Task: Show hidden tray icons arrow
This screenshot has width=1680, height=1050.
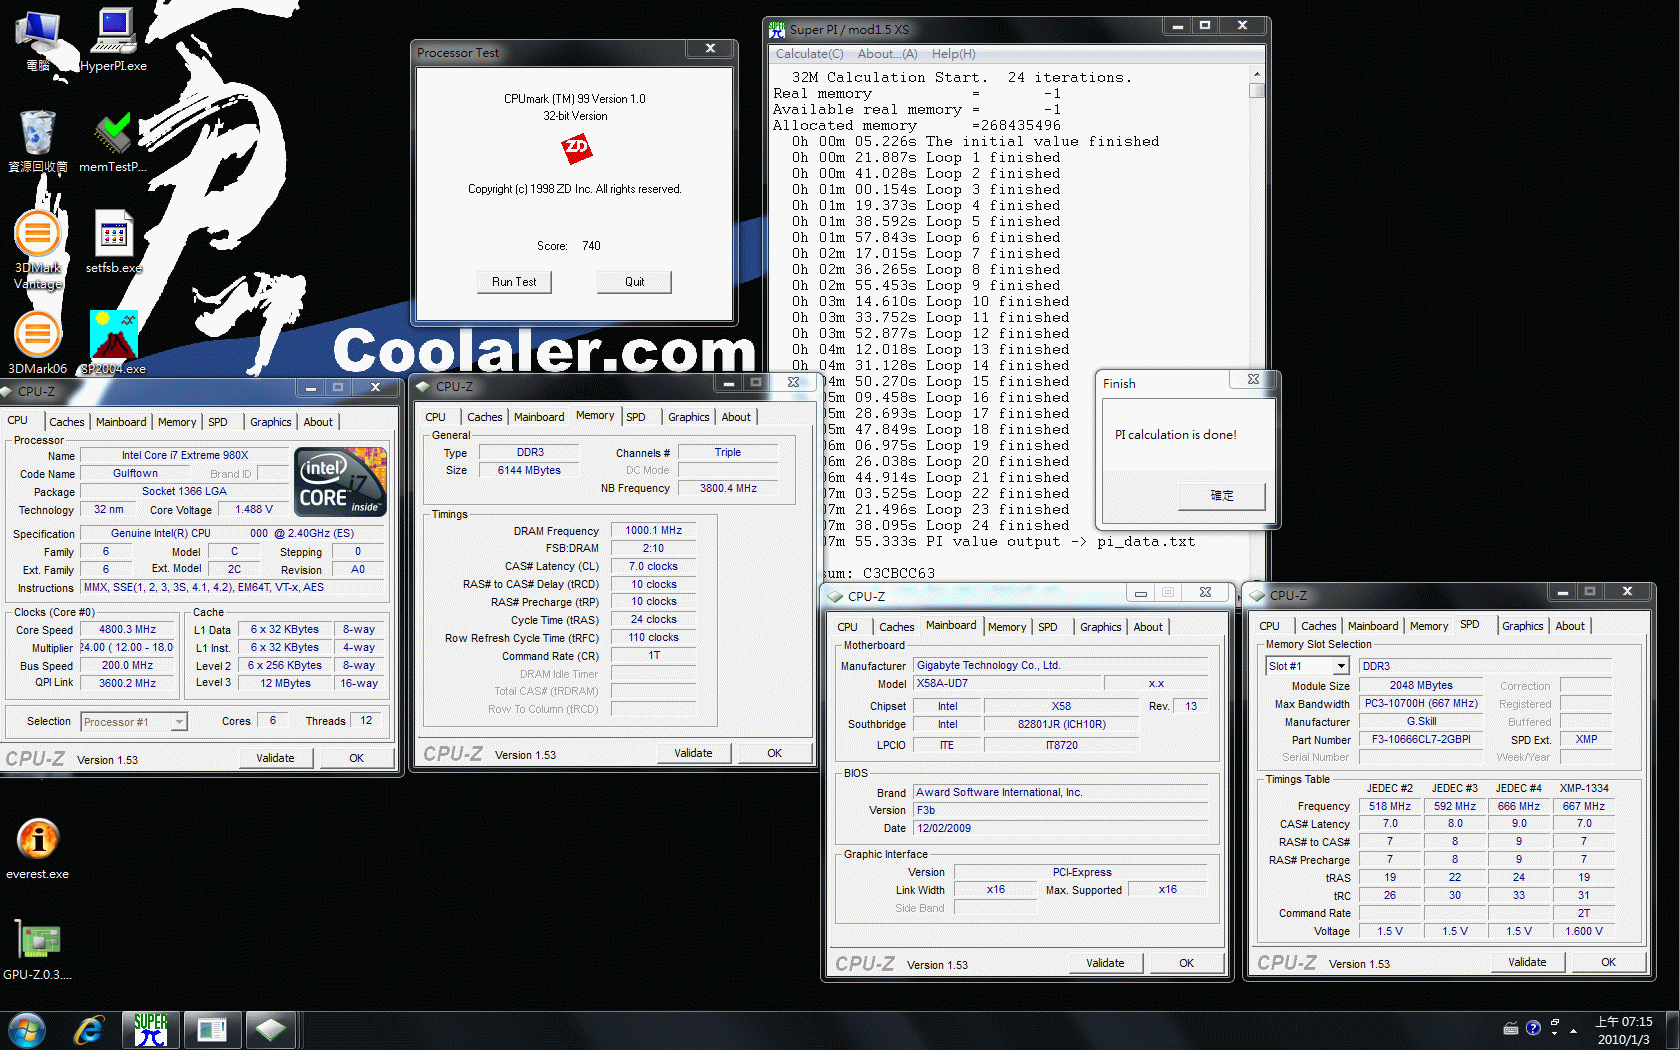Action: [x=1573, y=1030]
